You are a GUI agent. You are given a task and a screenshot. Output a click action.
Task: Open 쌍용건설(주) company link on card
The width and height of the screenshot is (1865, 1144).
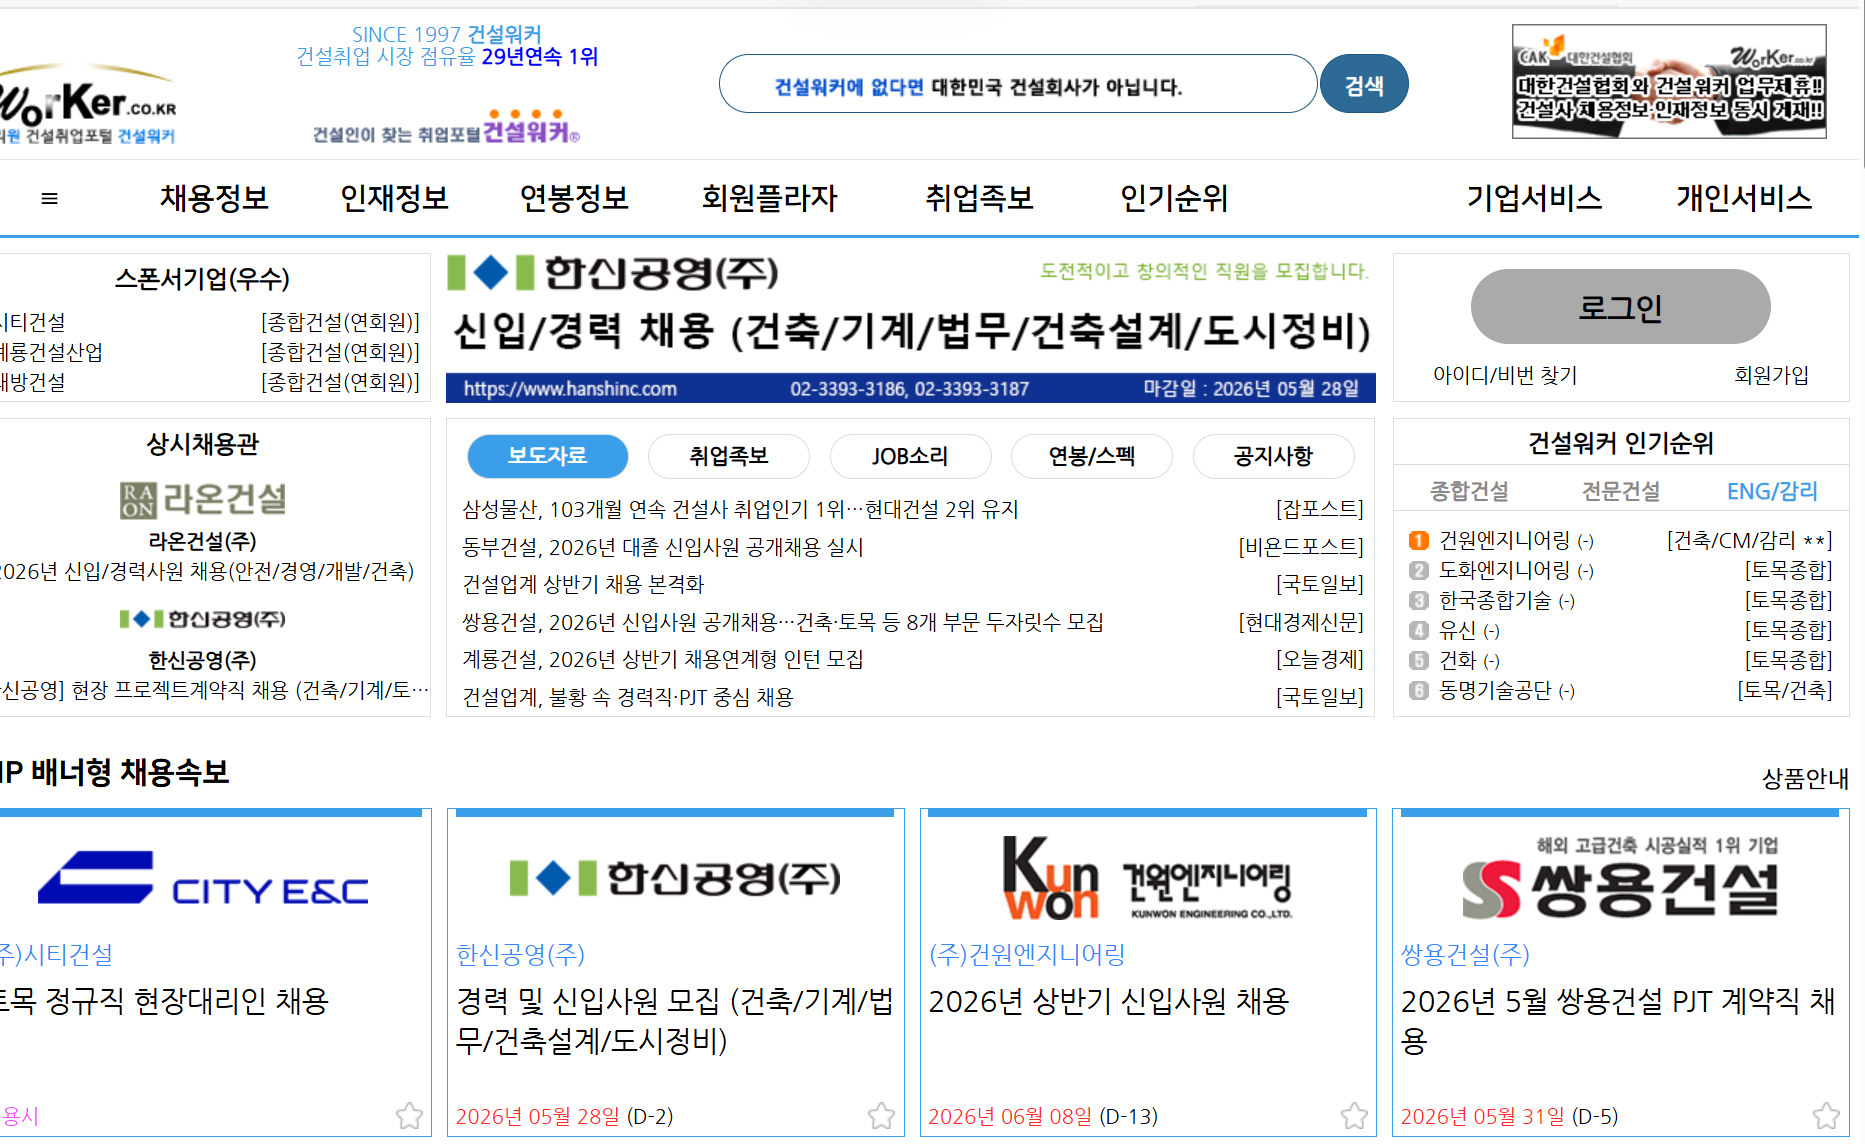click(x=1465, y=954)
